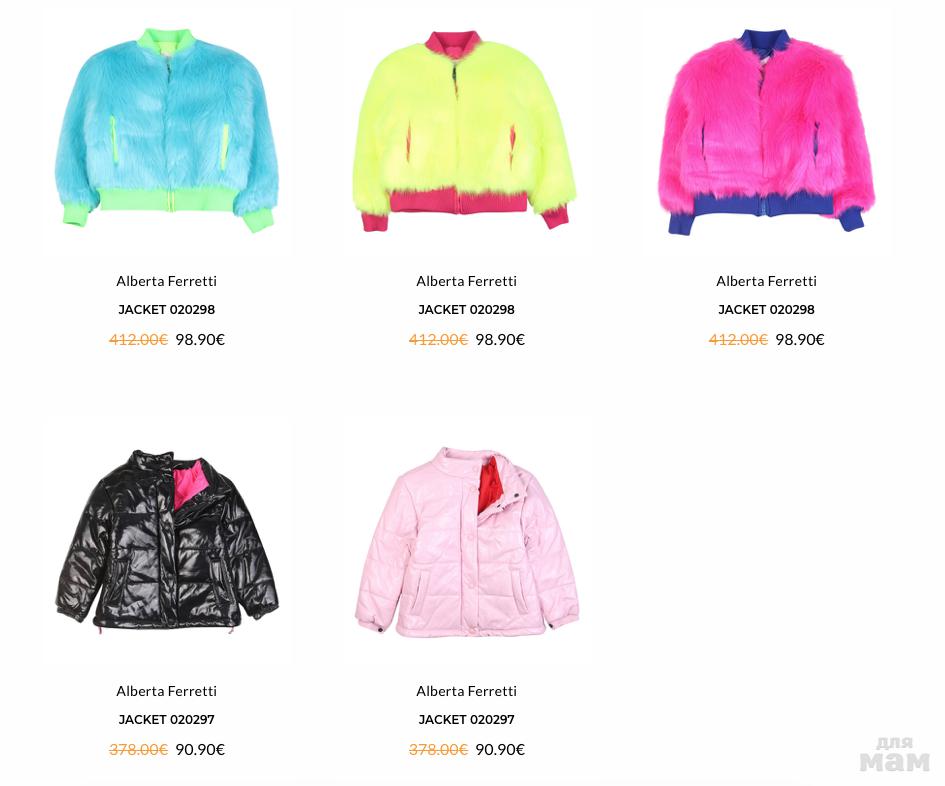
Task: Open JACKET 020298 title under yellow jacket
Action: pos(466,310)
